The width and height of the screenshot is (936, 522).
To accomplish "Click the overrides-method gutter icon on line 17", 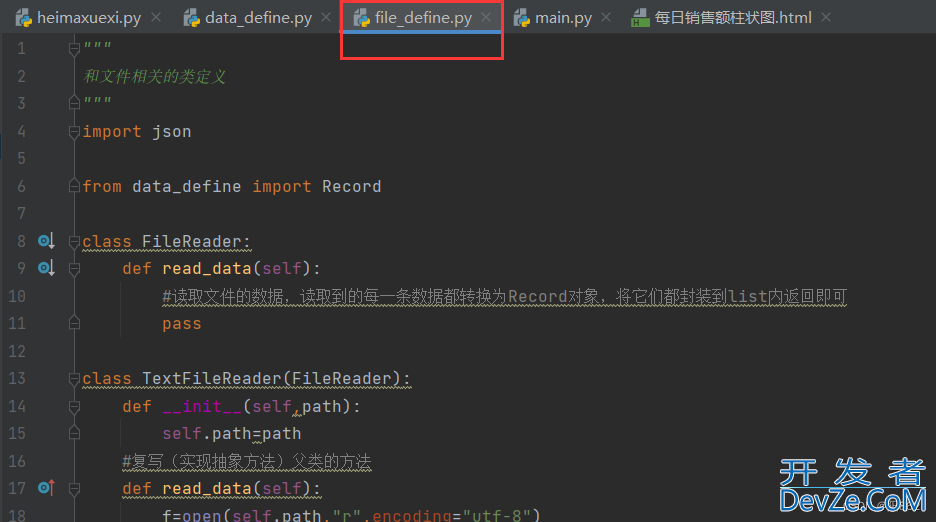I will coord(46,488).
